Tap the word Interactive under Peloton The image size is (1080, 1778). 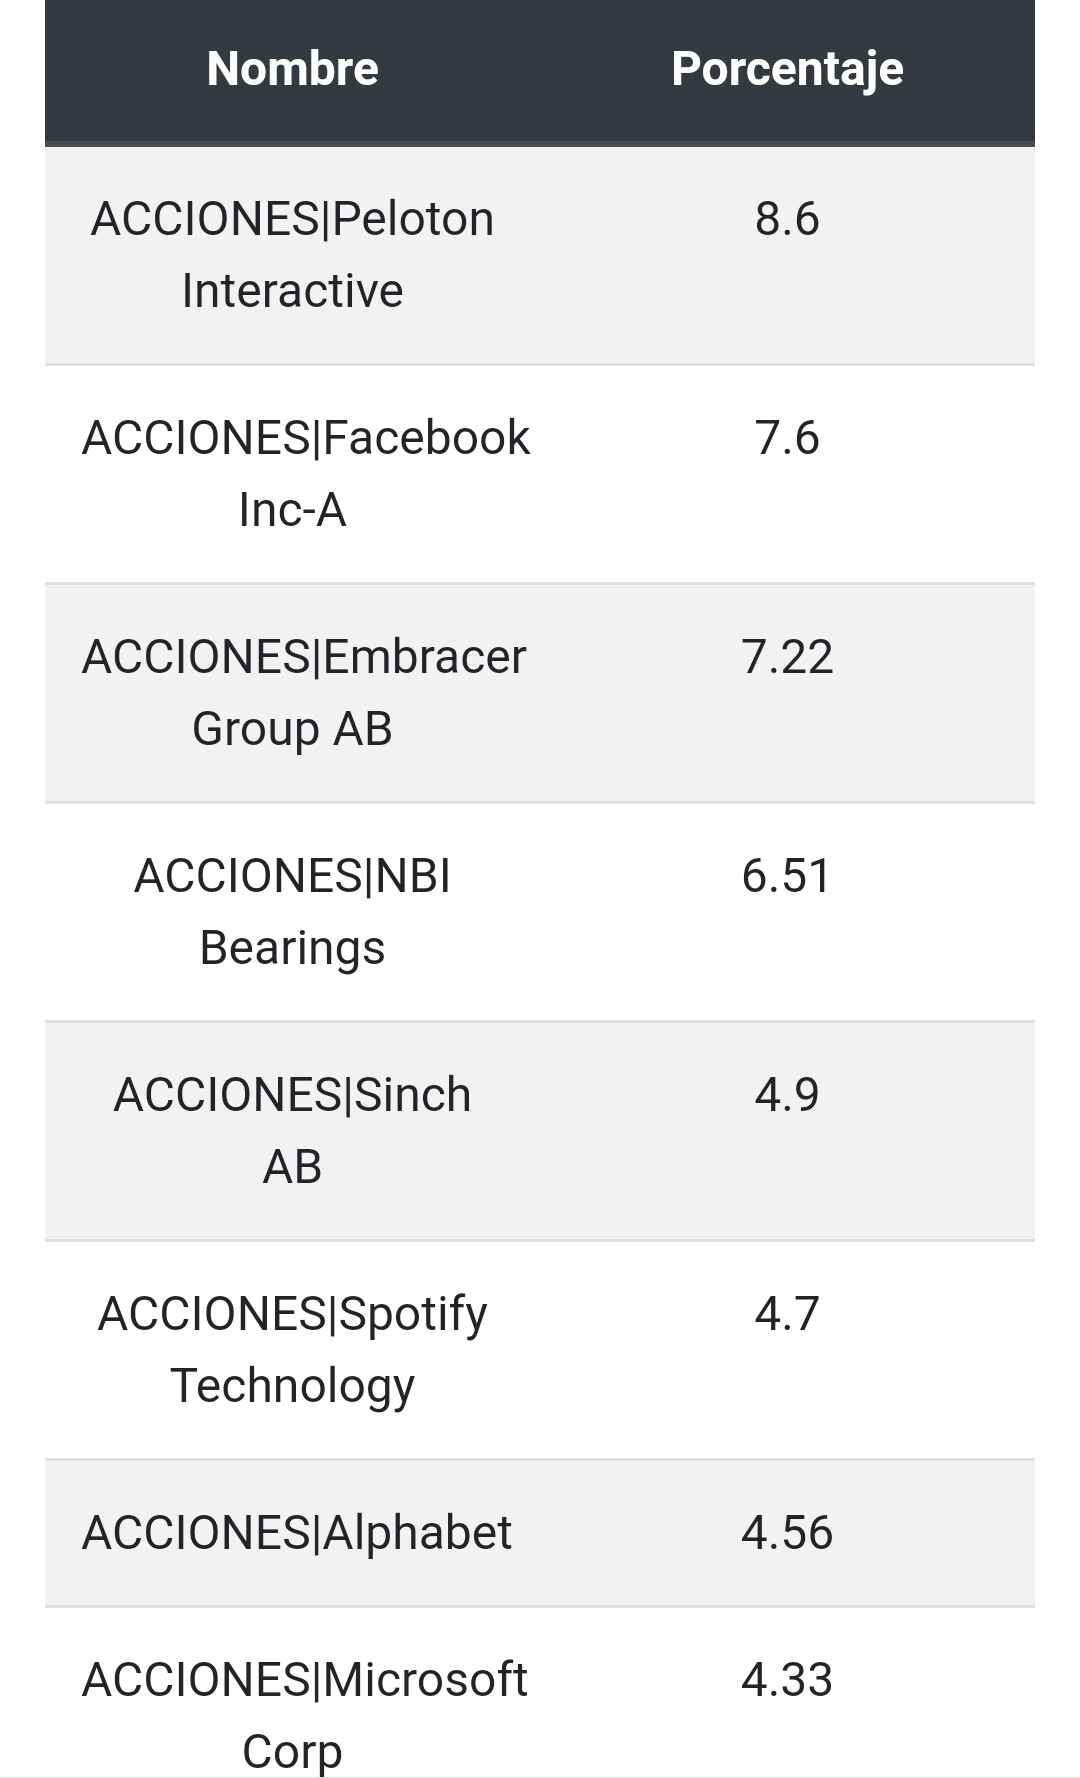coord(292,291)
